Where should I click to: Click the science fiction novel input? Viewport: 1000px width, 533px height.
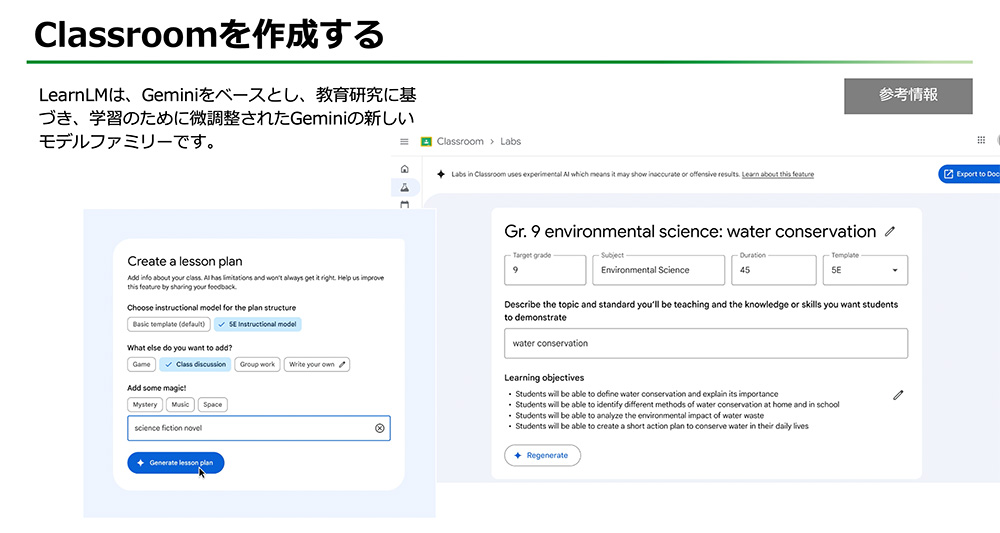pyautogui.click(x=258, y=428)
